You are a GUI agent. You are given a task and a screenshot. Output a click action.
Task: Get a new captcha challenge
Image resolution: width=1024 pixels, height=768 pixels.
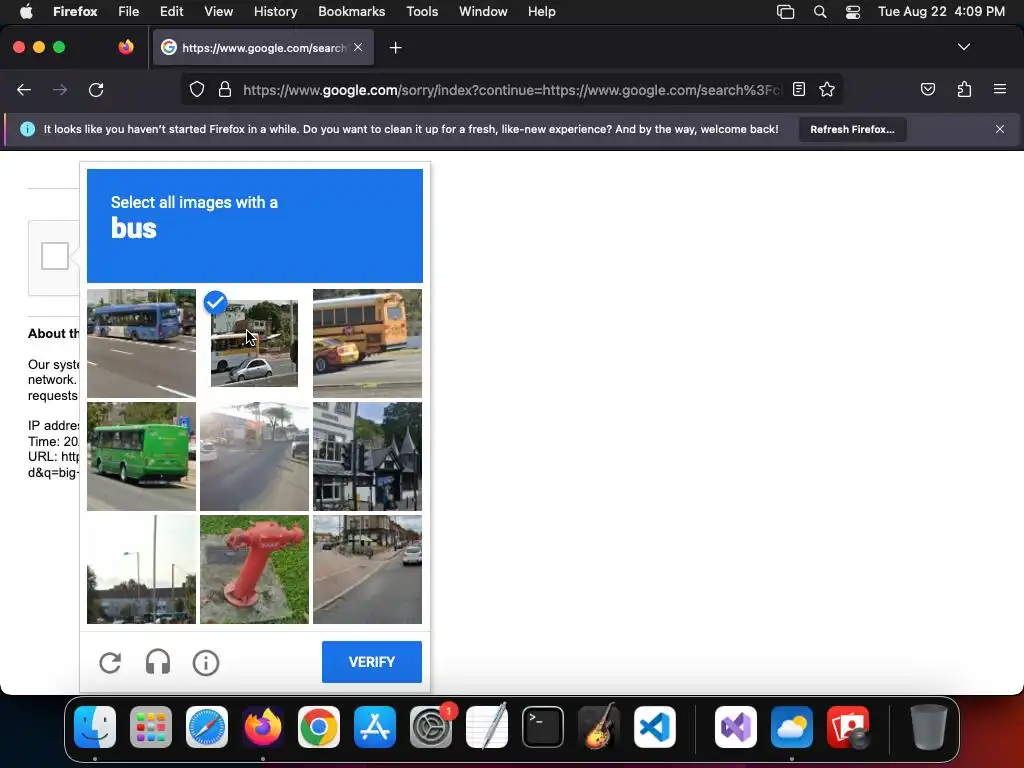(110, 662)
